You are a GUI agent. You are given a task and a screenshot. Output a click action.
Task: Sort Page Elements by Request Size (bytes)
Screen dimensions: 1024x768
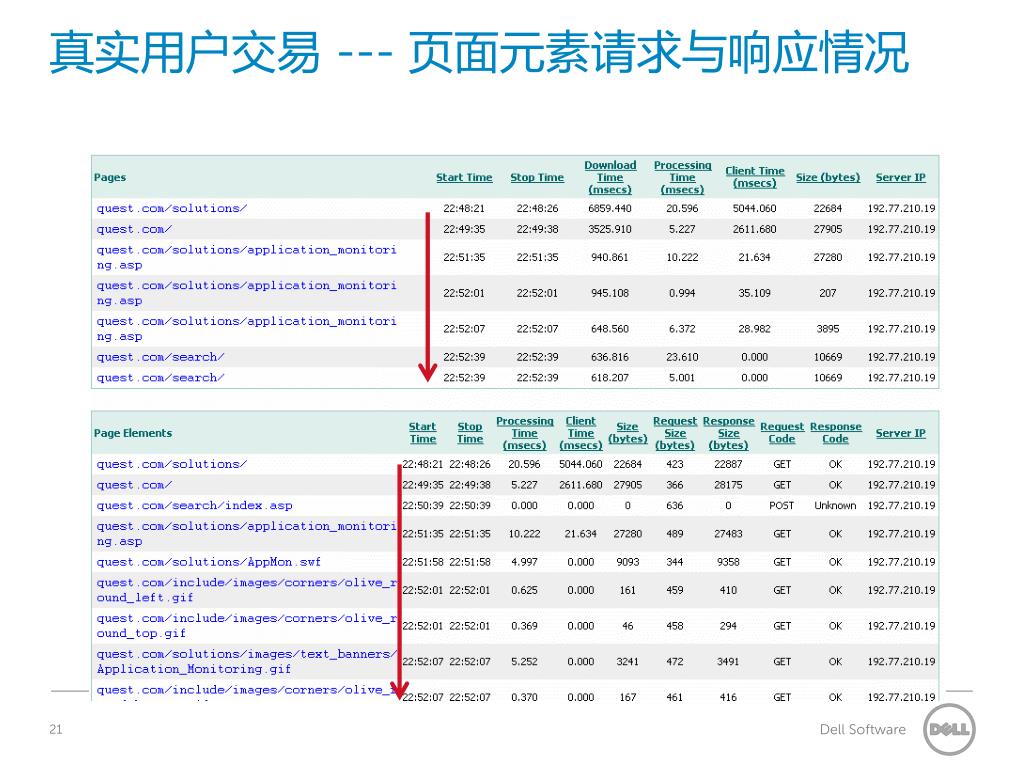(x=675, y=432)
